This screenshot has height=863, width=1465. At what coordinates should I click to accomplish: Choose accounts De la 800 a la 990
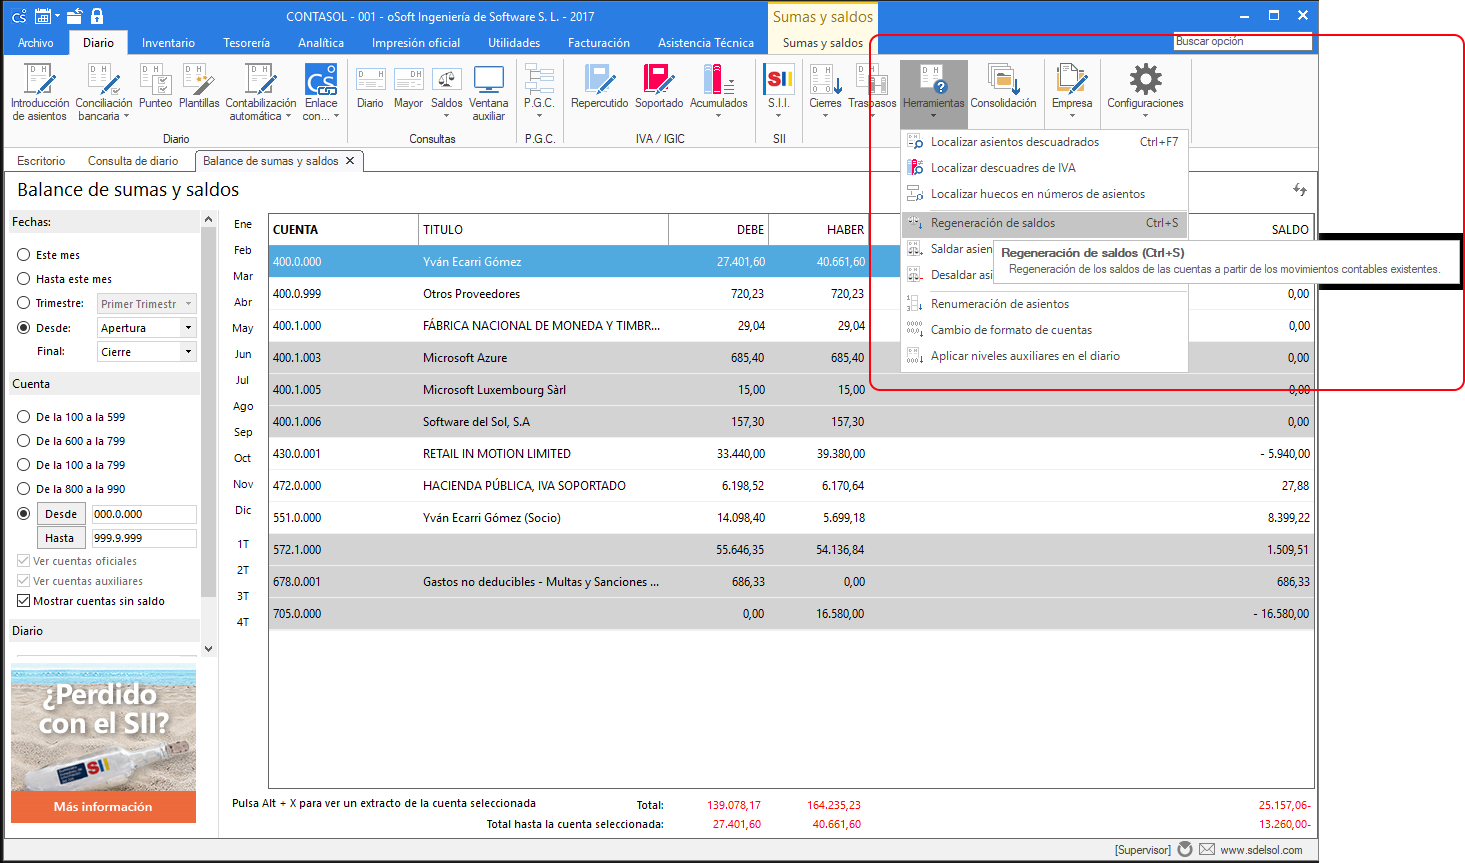[24, 489]
